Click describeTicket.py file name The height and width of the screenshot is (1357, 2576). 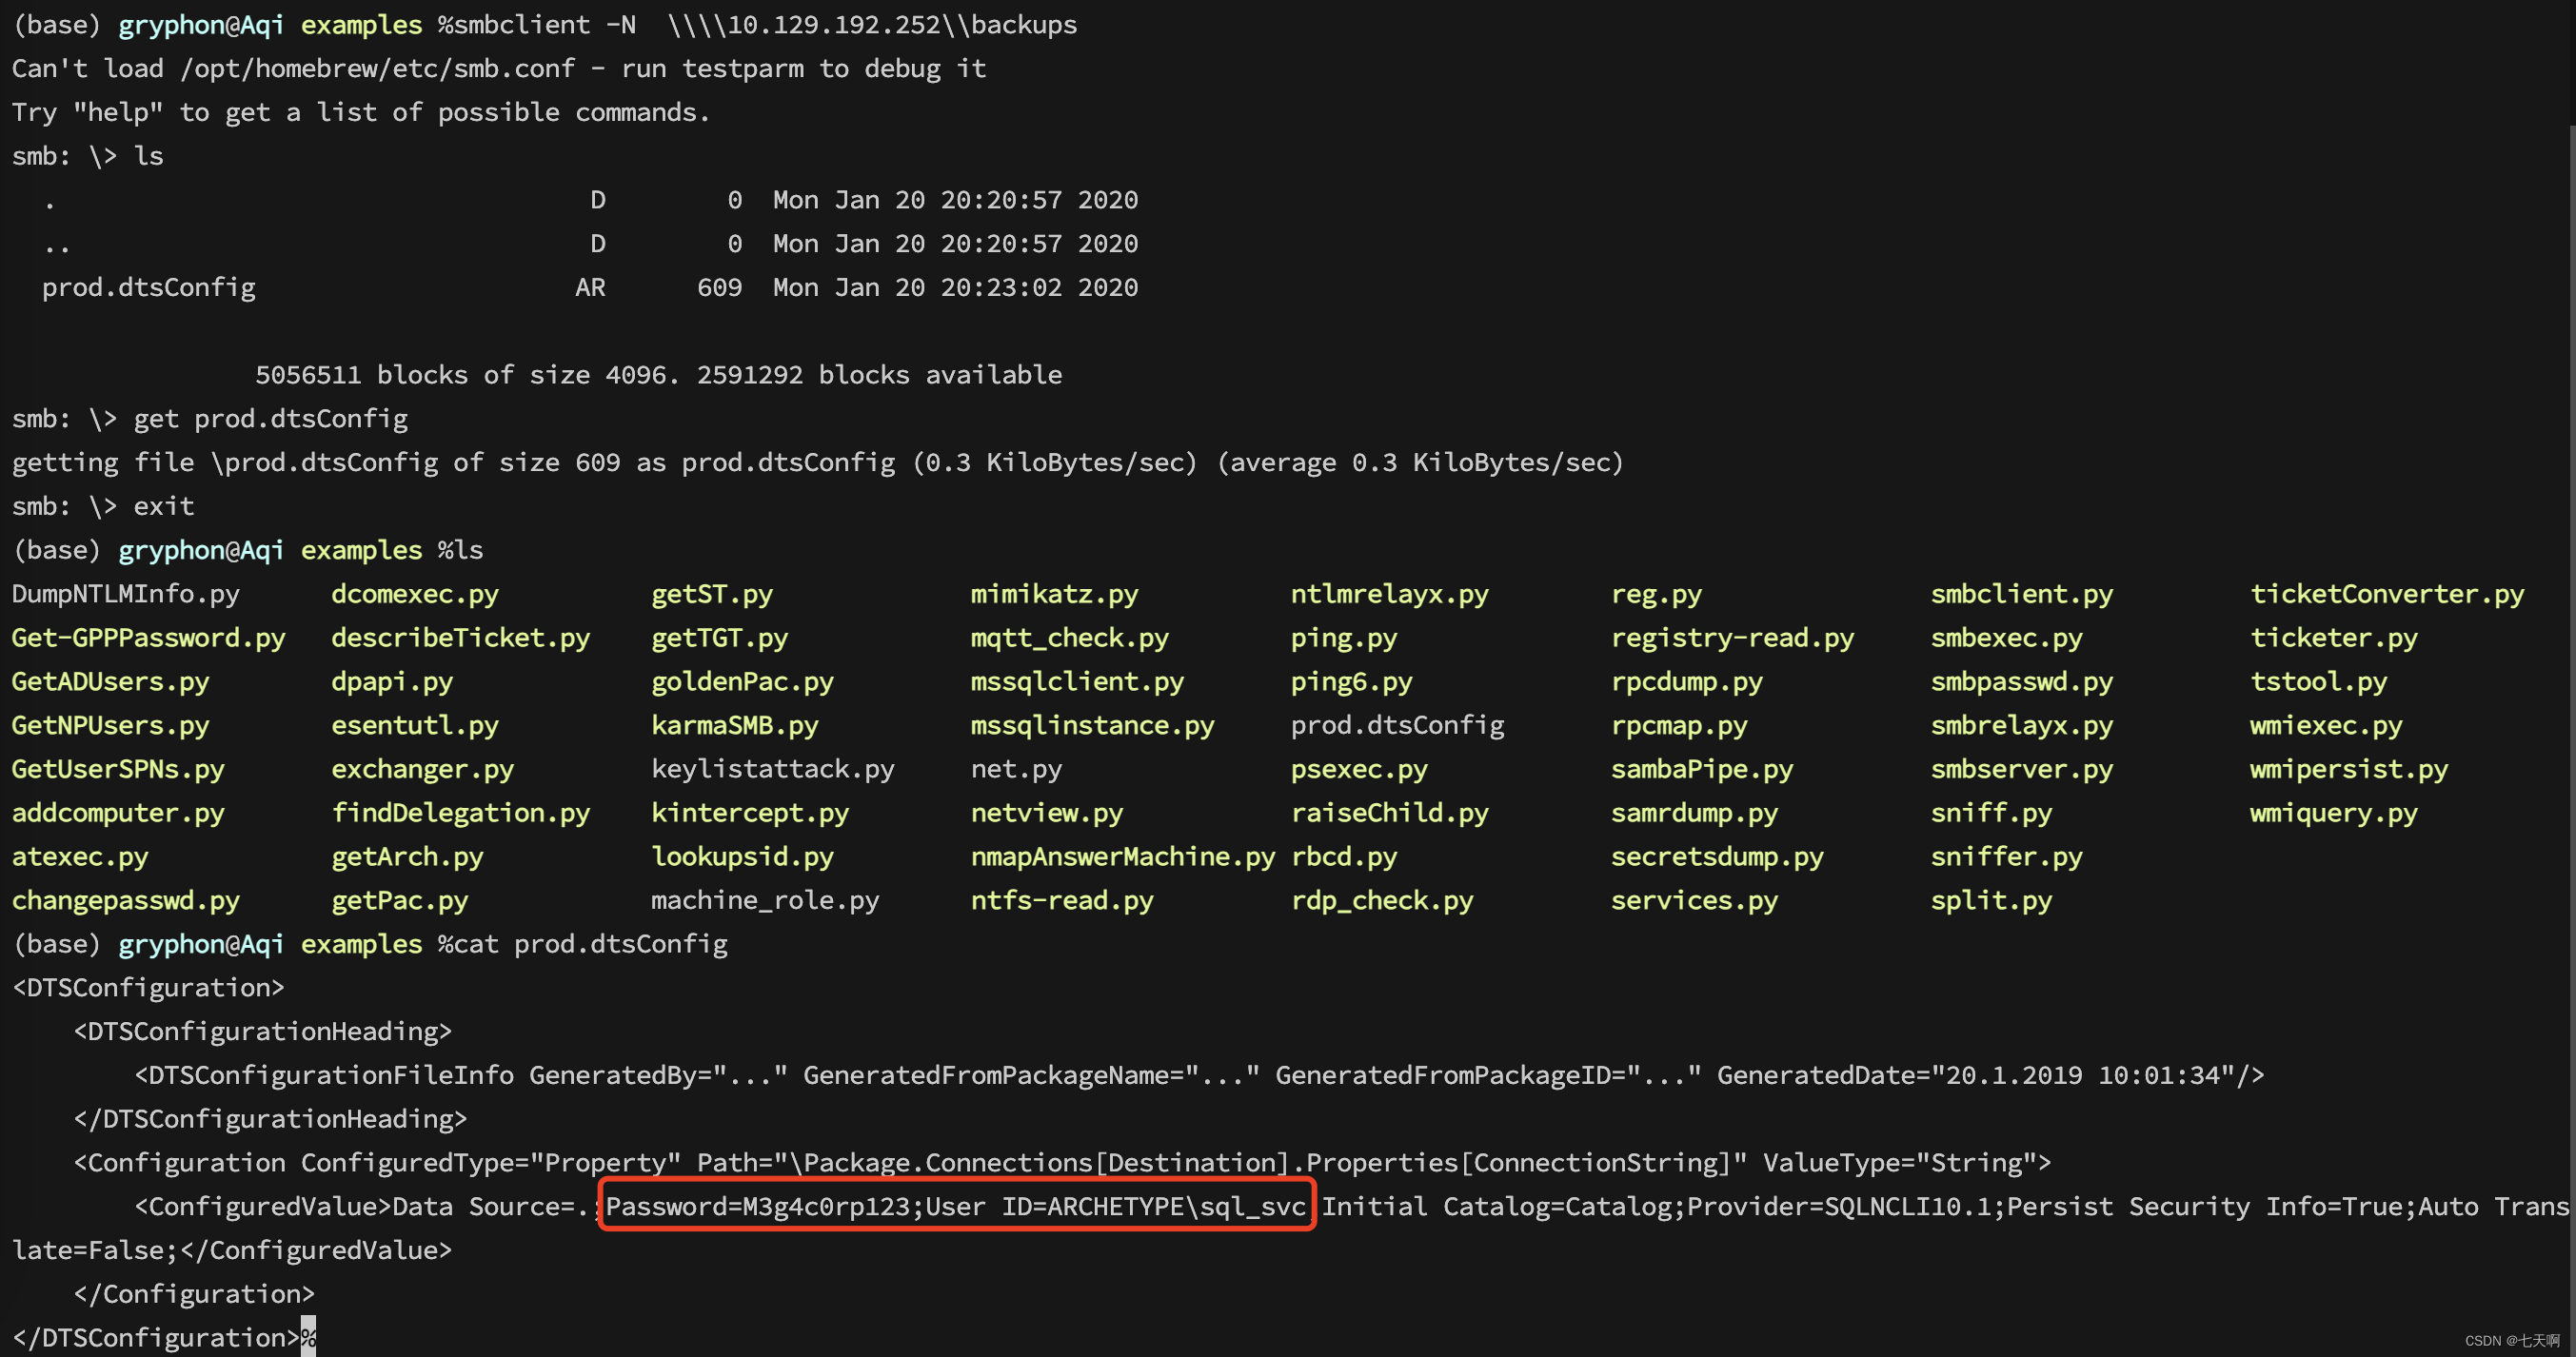(x=461, y=638)
